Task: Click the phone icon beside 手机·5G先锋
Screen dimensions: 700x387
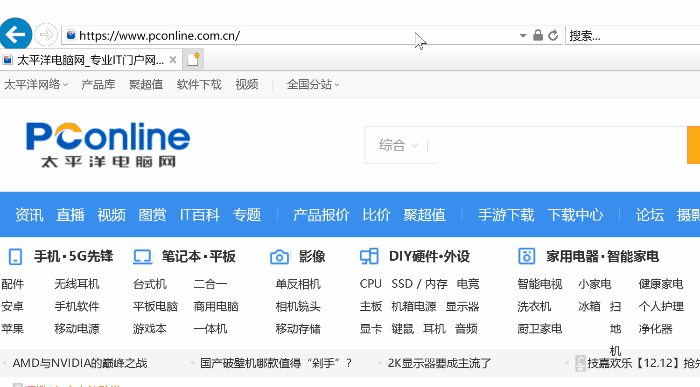Action: (x=15, y=257)
